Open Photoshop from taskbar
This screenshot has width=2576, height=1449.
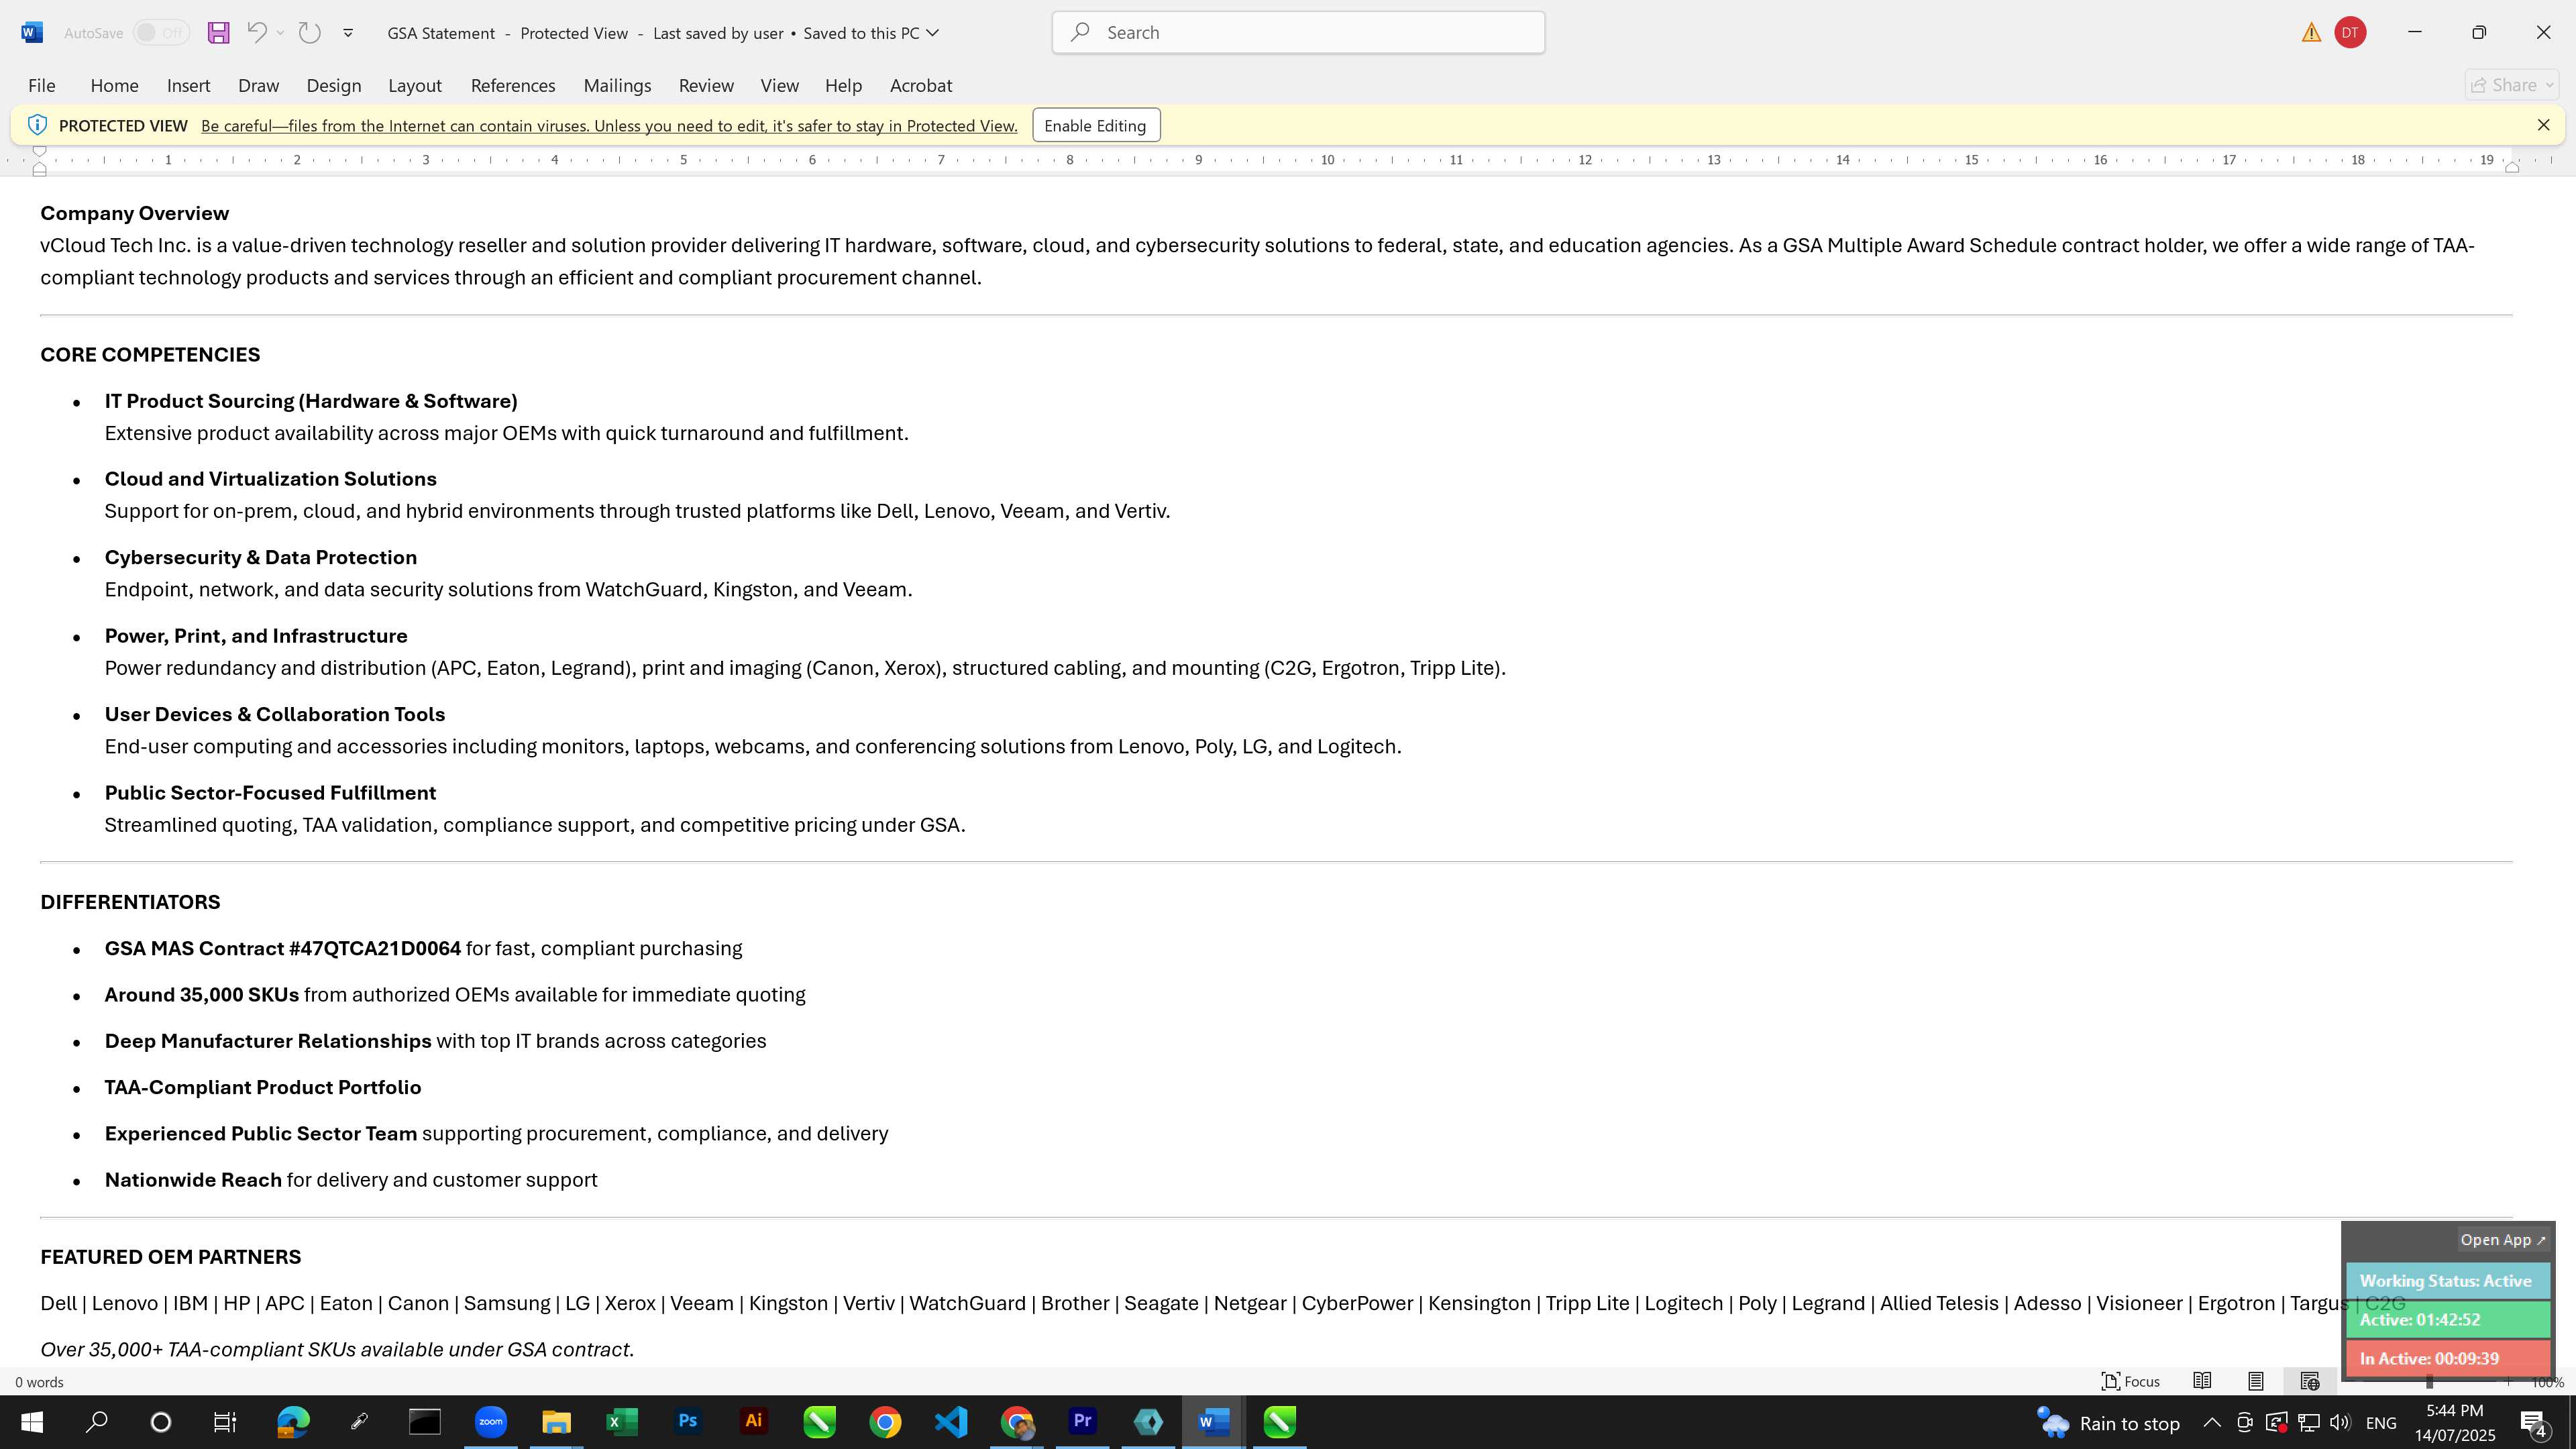(688, 1422)
